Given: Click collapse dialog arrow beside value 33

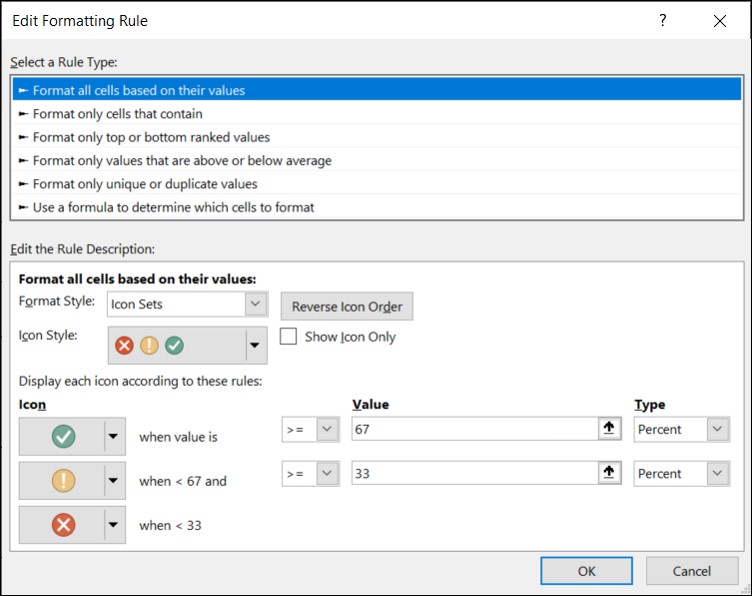Looking at the screenshot, I should tap(606, 473).
